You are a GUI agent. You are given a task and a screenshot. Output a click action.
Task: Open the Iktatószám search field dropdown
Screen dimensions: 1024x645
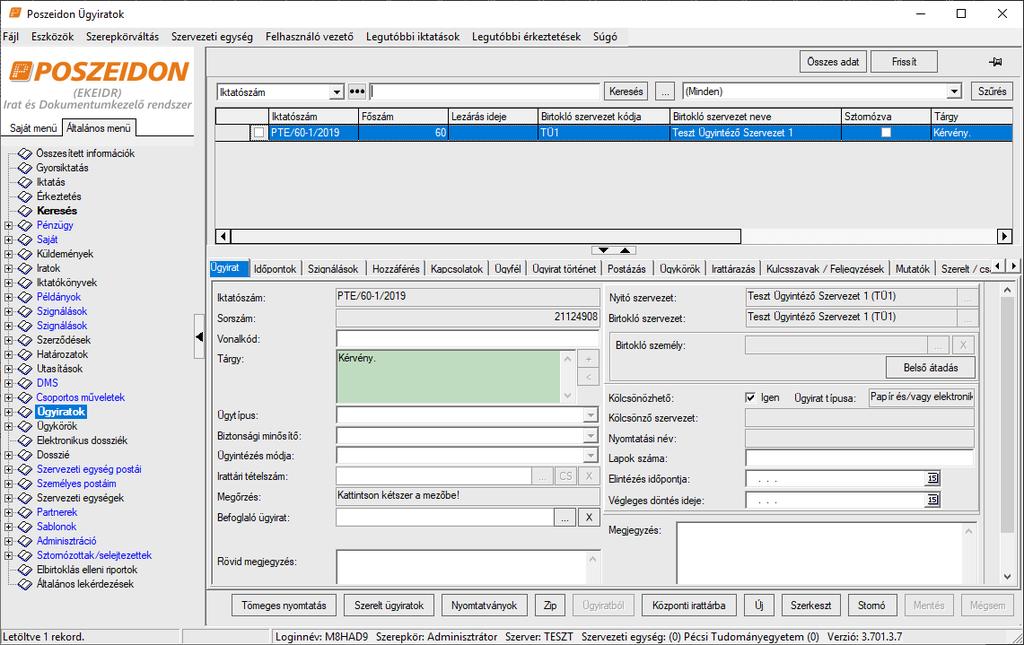(x=336, y=92)
